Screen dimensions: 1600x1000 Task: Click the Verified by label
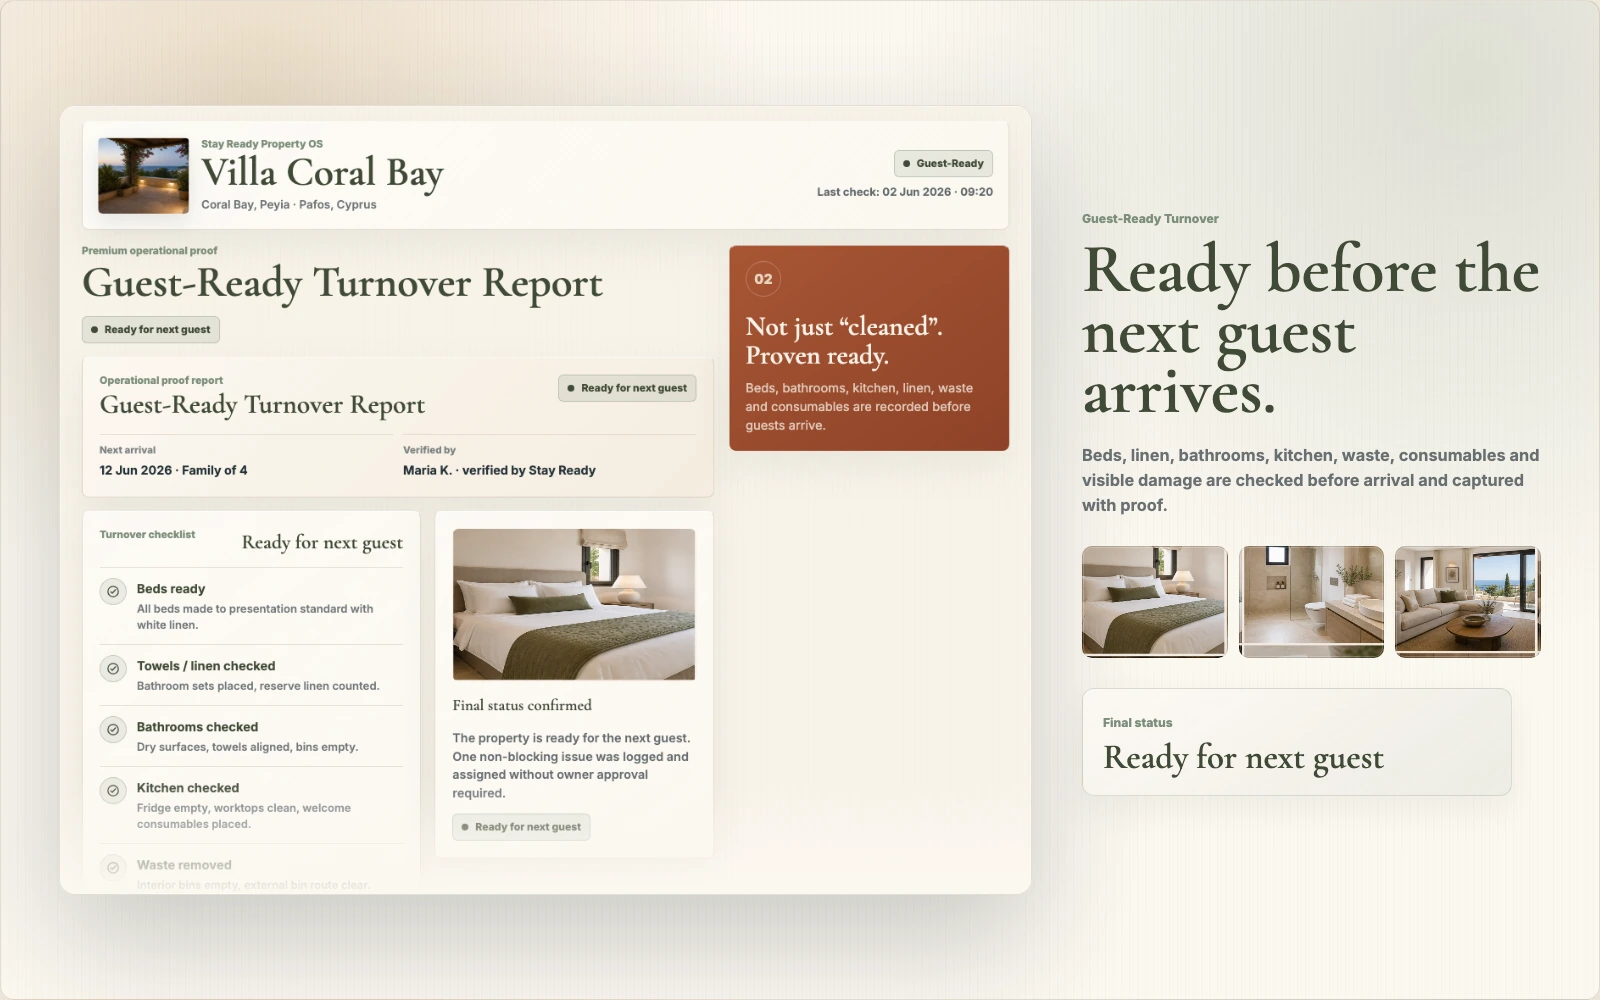pos(429,450)
